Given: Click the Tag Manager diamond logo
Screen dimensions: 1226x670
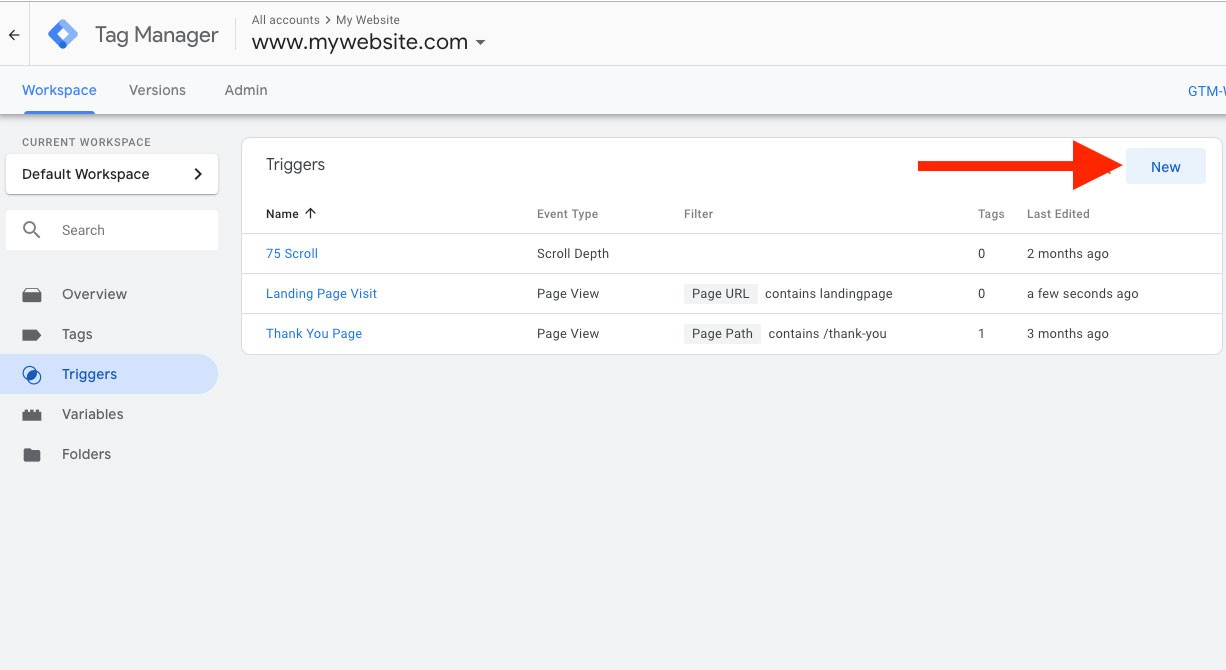Looking at the screenshot, I should (x=62, y=33).
